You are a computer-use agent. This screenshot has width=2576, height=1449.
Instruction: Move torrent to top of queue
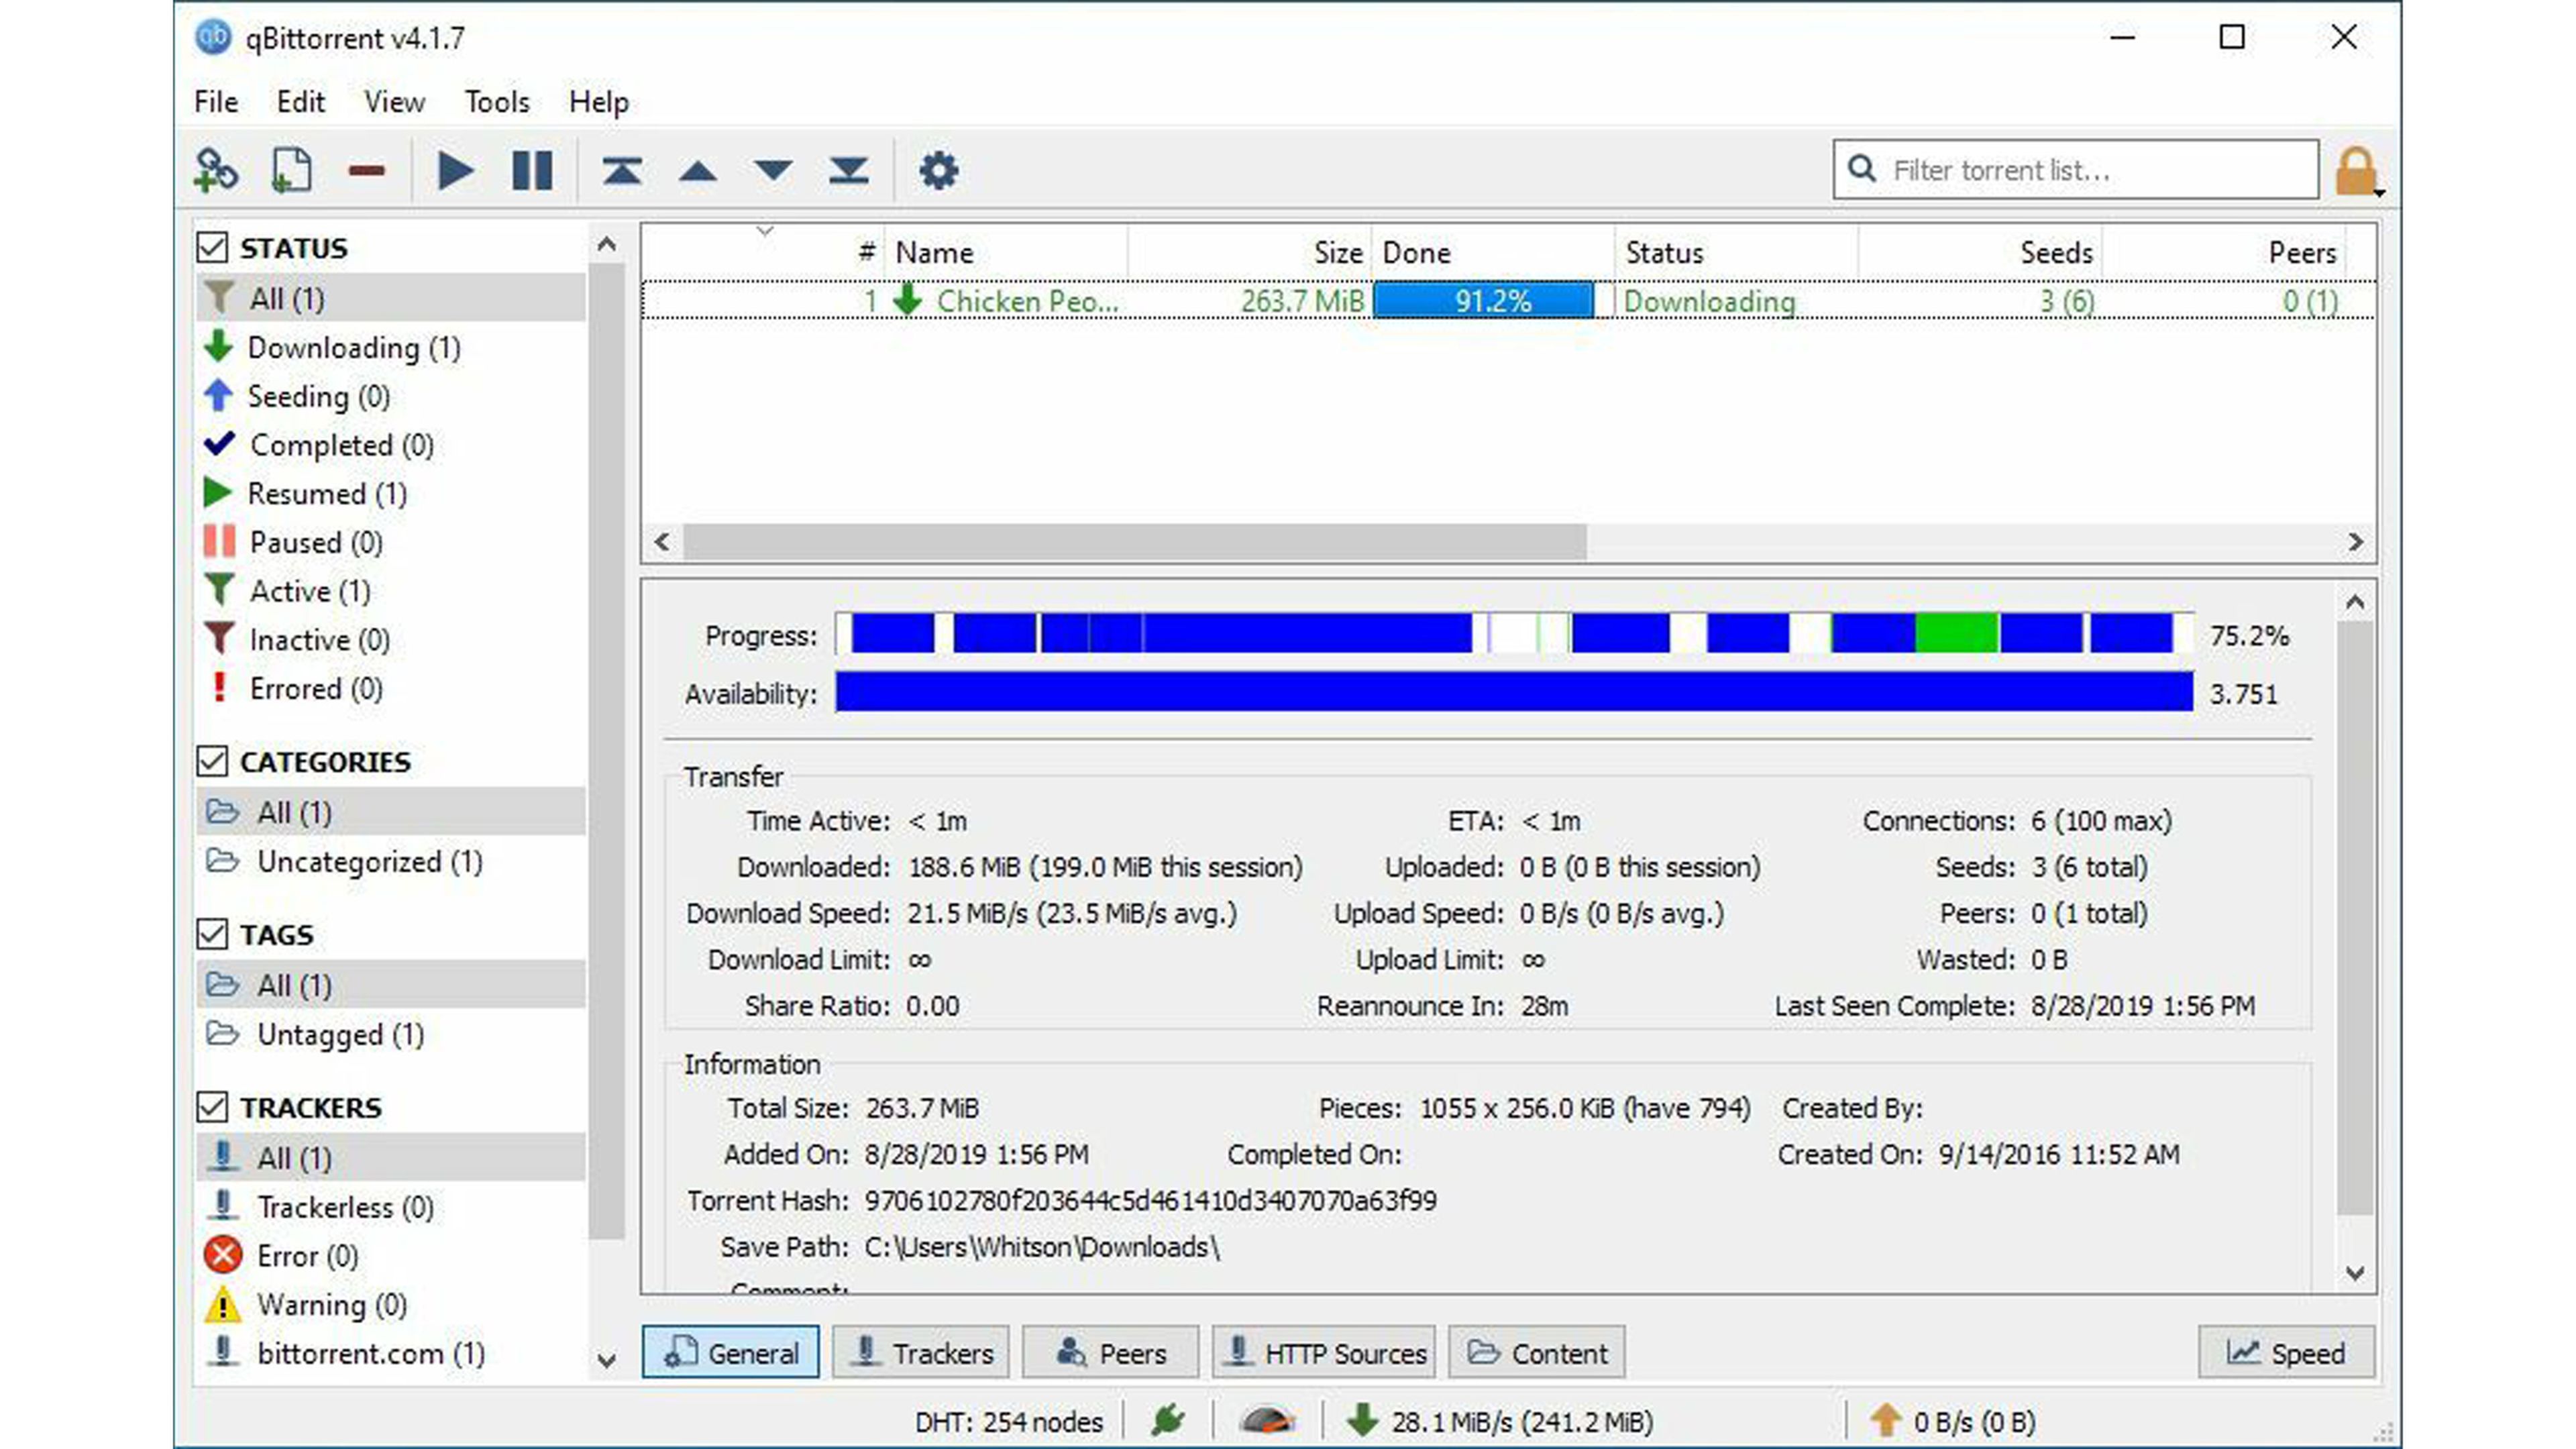(622, 171)
